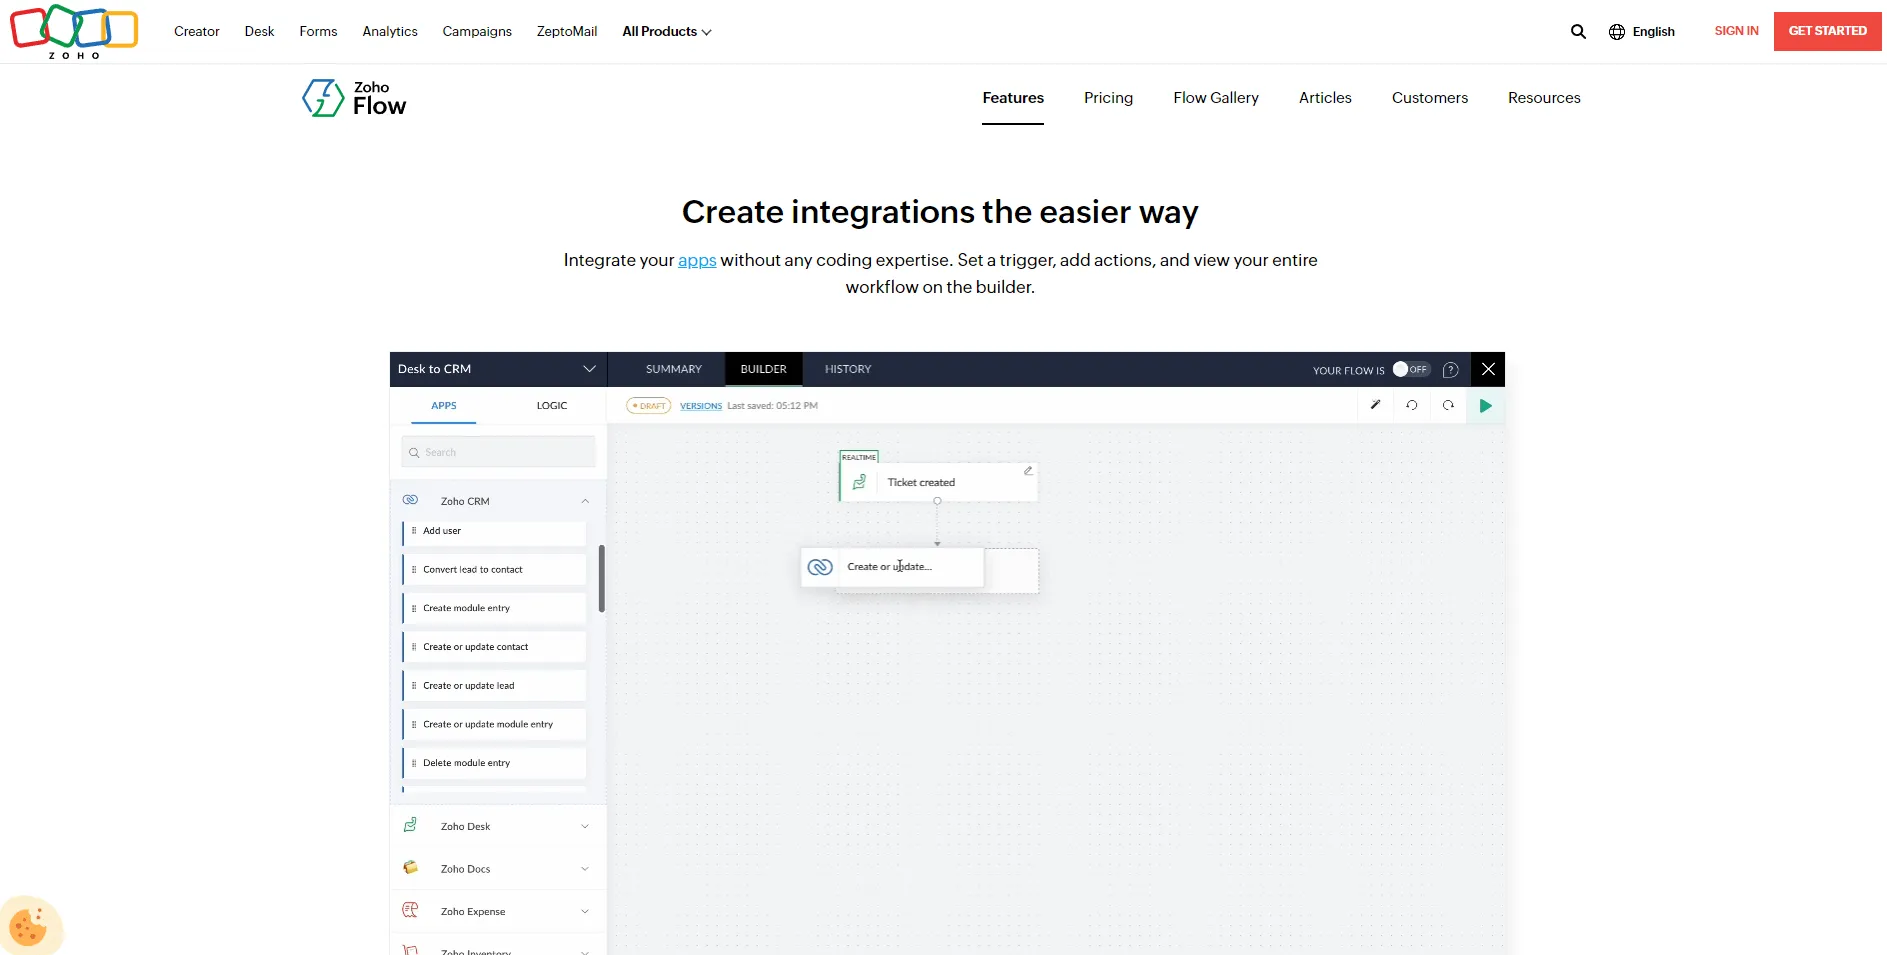Select the Logic tab

(552, 406)
